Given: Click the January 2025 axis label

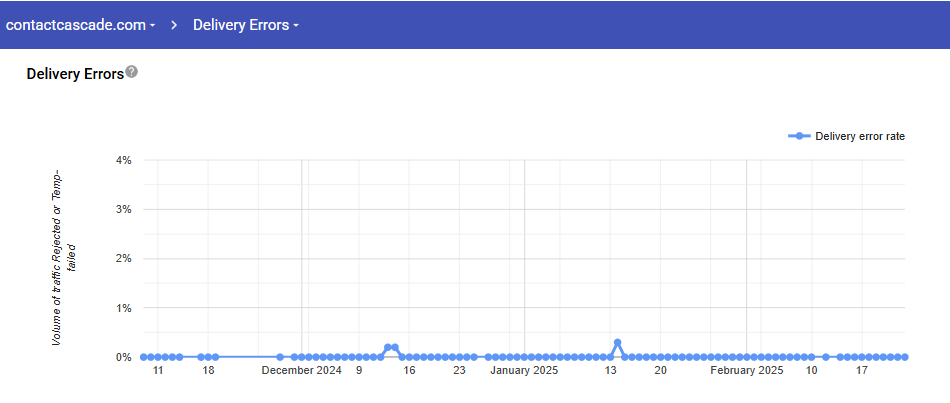Looking at the screenshot, I should tap(524, 371).
